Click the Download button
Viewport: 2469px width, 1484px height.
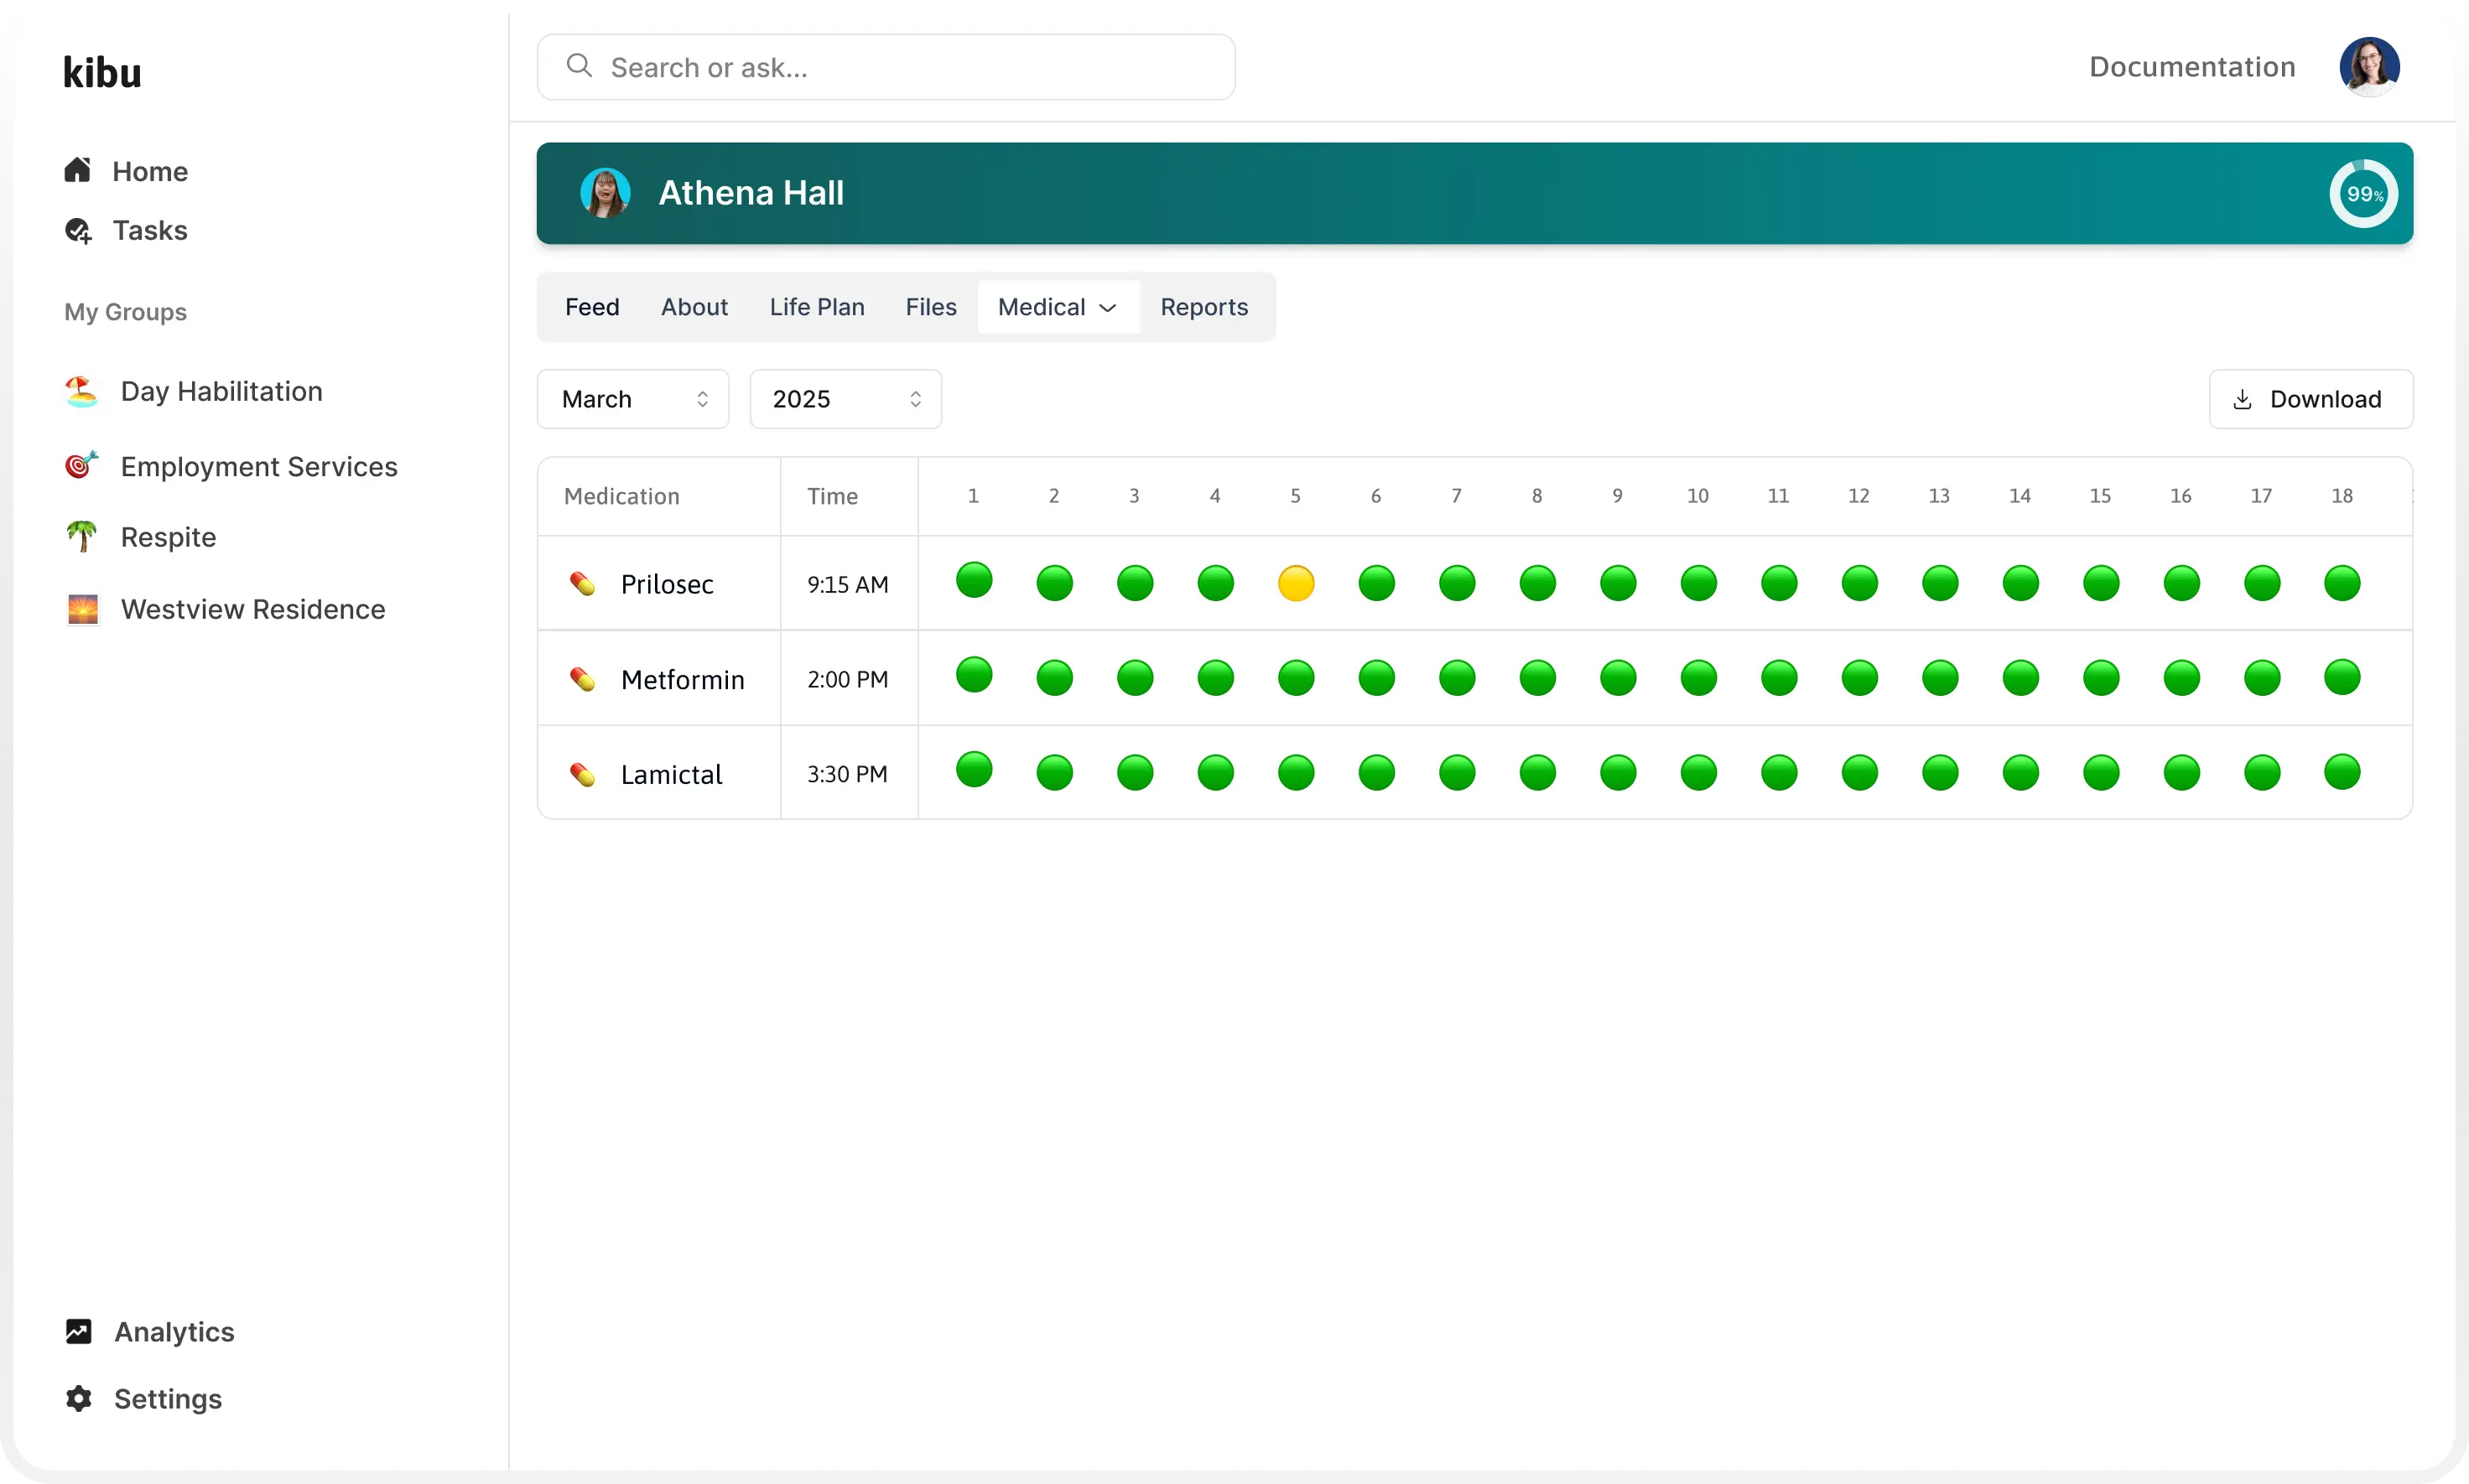(2310, 399)
